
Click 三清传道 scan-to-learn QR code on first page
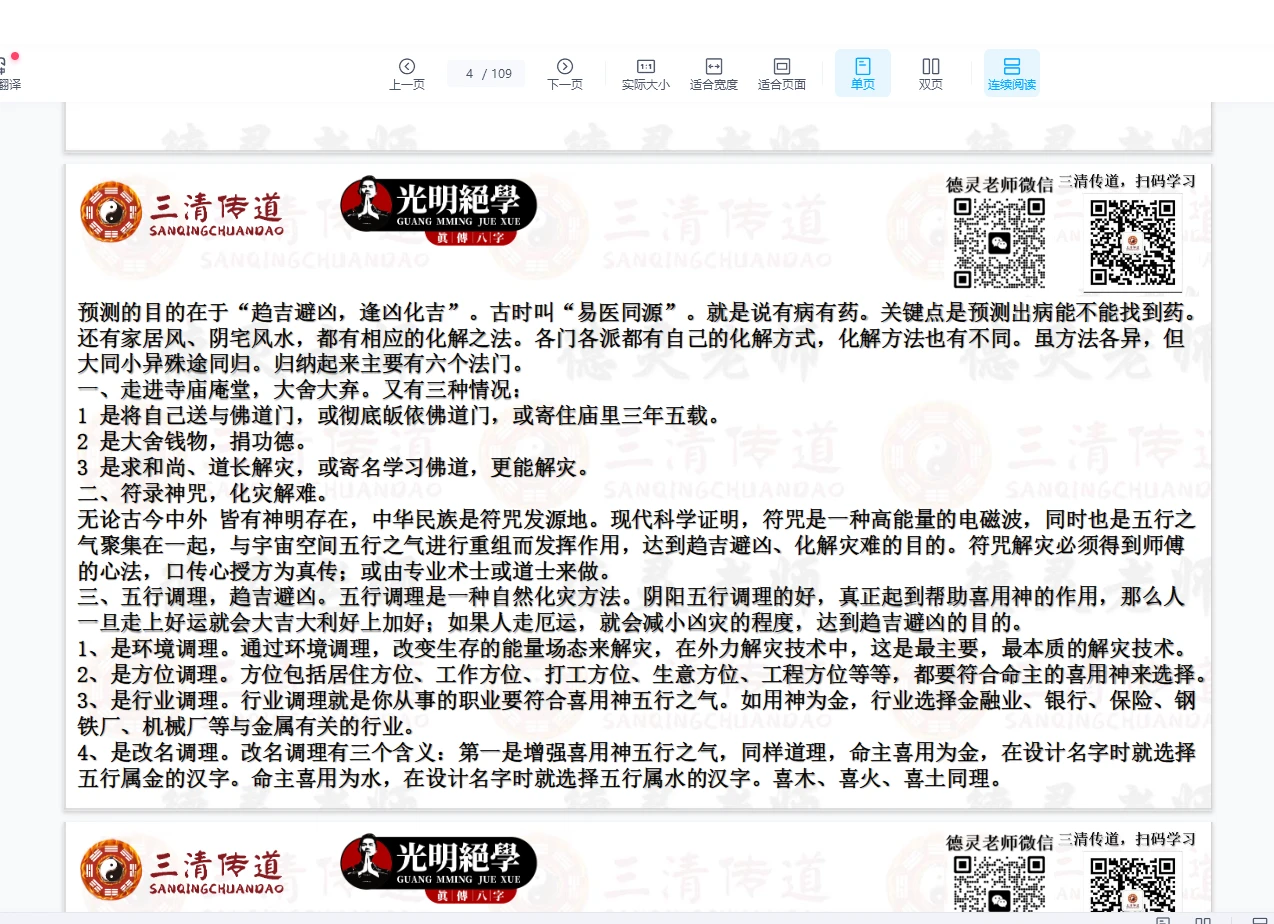pos(1132,243)
